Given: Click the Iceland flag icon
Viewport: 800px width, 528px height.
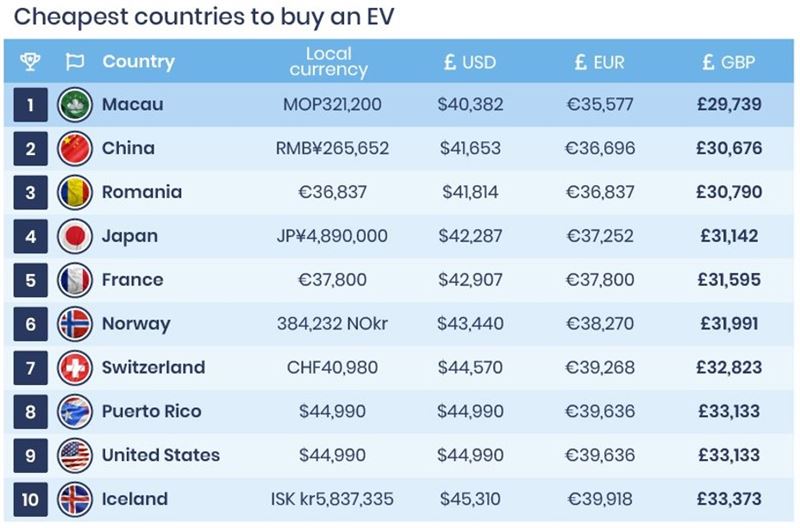Looking at the screenshot, I should (75, 499).
